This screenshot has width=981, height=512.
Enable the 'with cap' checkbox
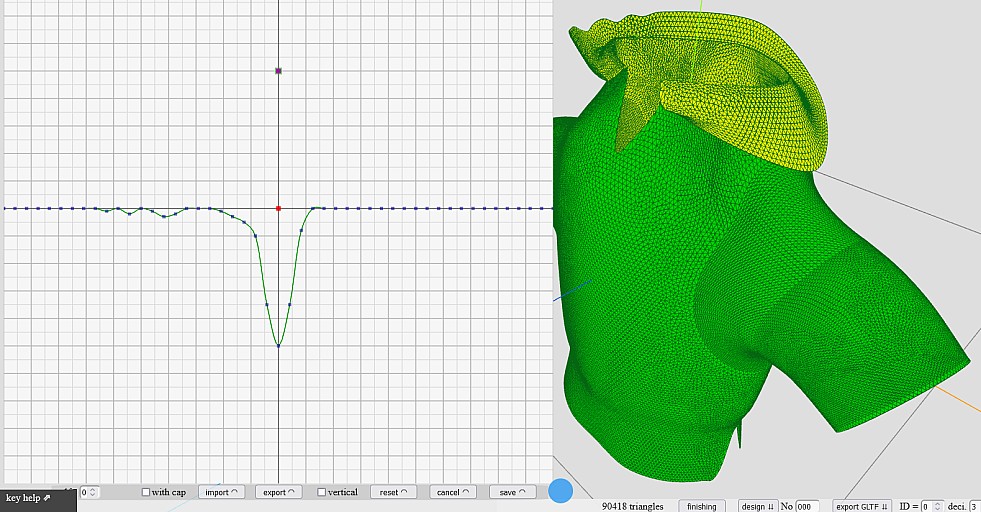[x=146, y=492]
